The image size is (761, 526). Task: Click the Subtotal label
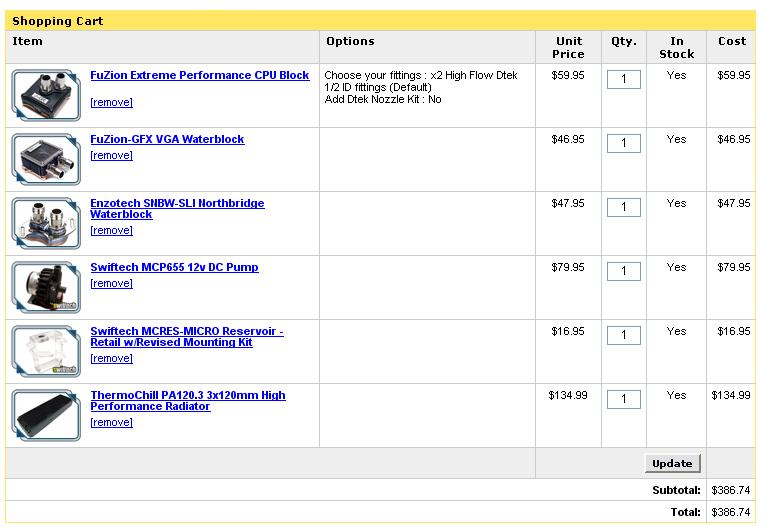pyautogui.click(x=676, y=490)
